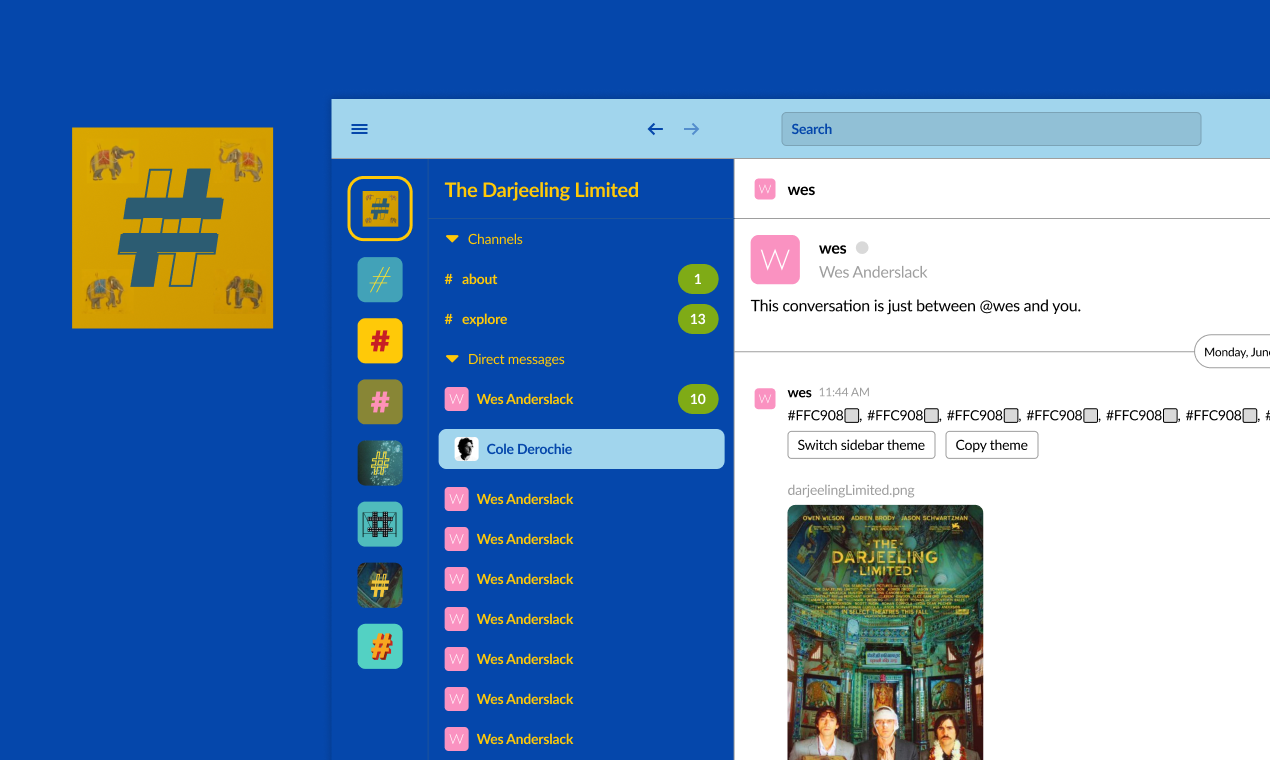Focus the Search field
Image resolution: width=1270 pixels, height=760 pixels.
991,129
